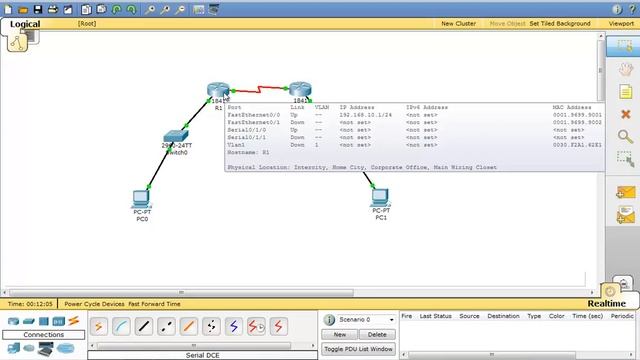Save the network with the floppy disk icon
The image size is (640, 360).
click(38, 9)
